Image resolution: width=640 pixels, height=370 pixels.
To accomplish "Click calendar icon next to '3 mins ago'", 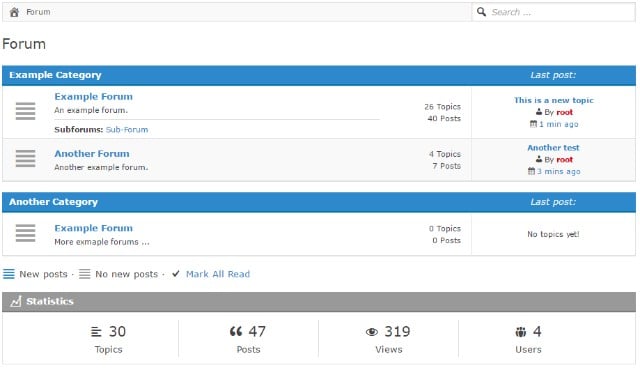I will pos(531,171).
